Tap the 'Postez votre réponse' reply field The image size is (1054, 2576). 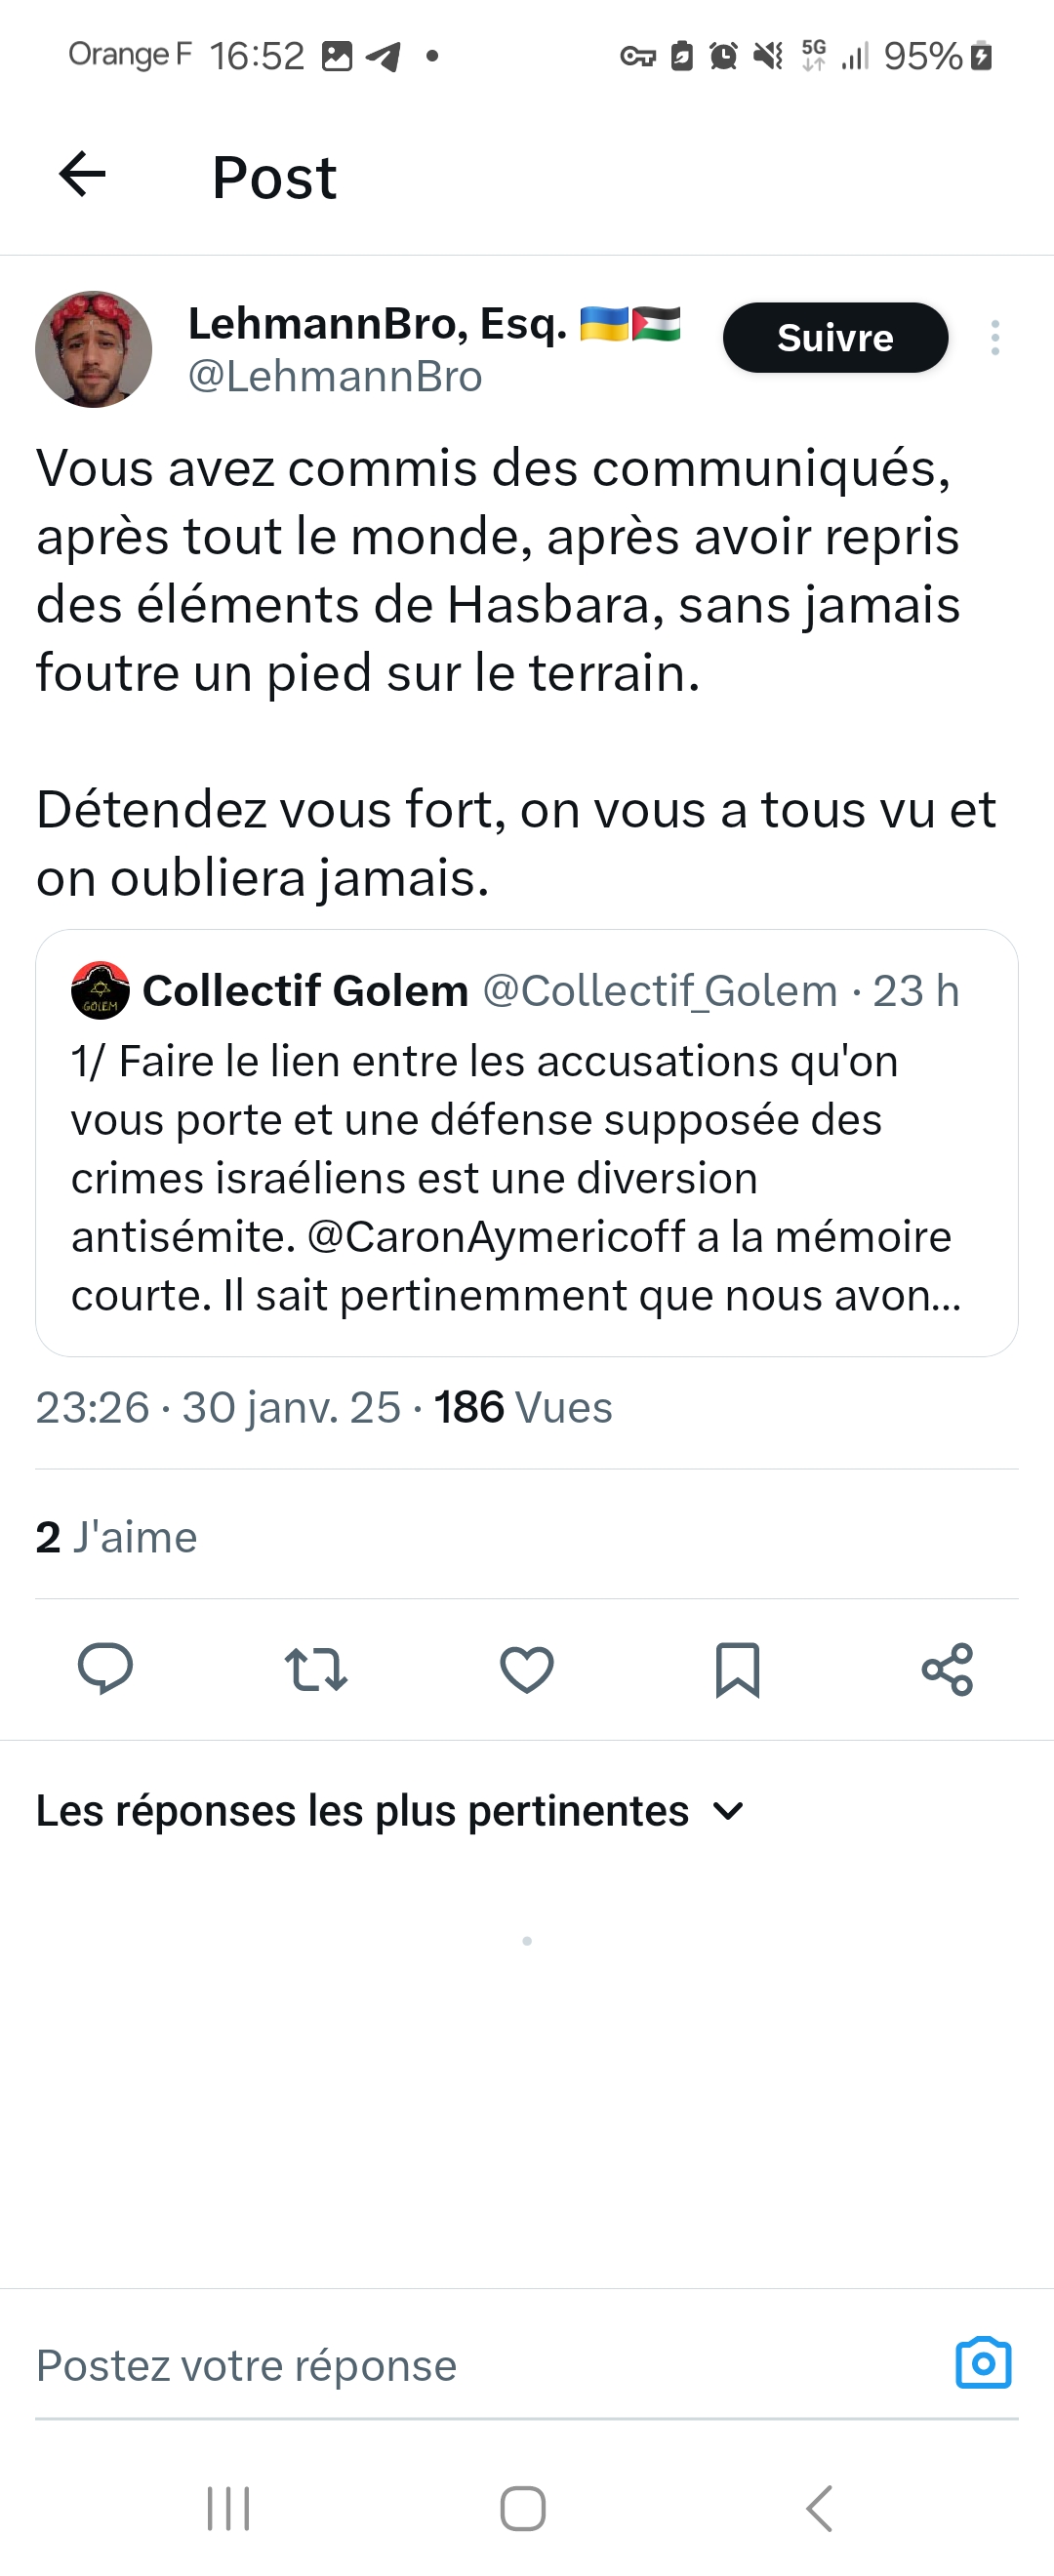[400, 2366]
